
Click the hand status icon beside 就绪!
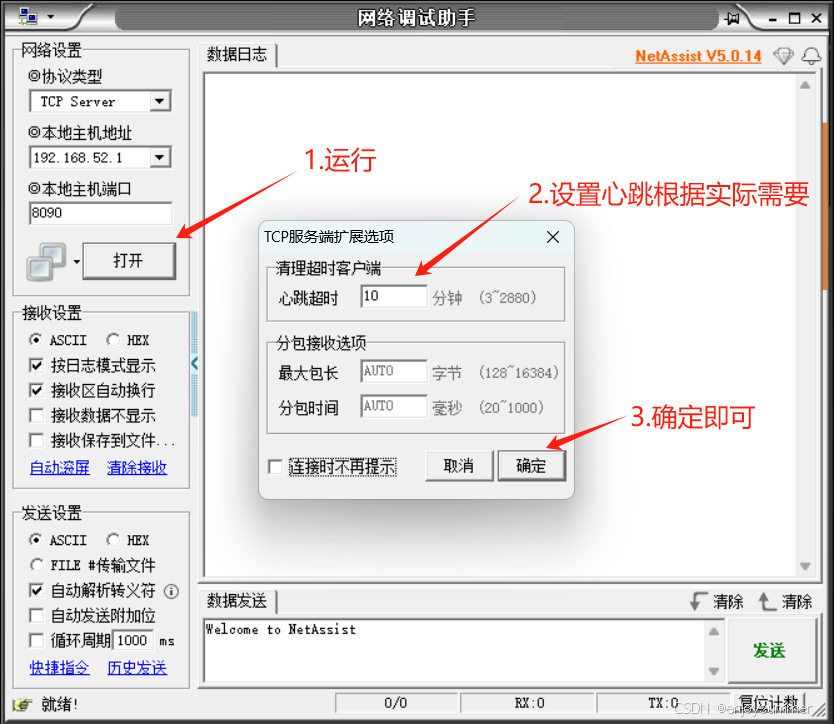coord(22,704)
